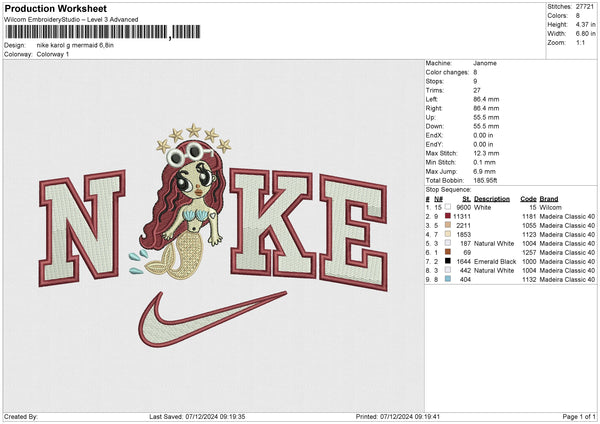This screenshot has height=424, width=600.
Task: Click 'Emerald Black' description in row 7
Action: (x=495, y=261)
